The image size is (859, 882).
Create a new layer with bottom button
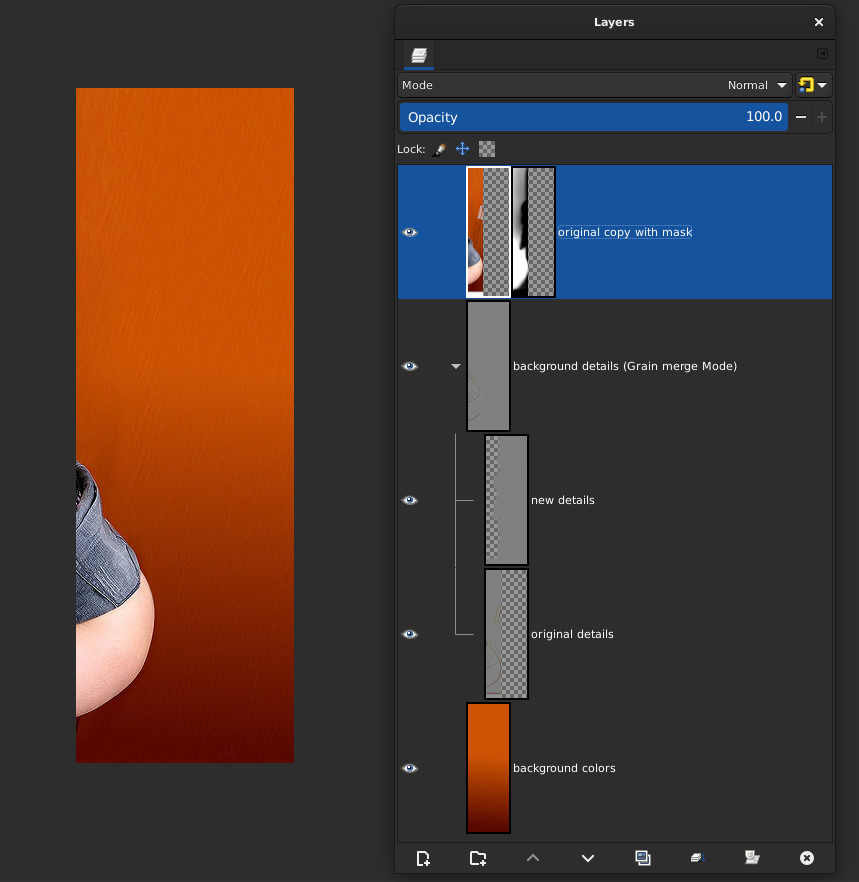[423, 858]
